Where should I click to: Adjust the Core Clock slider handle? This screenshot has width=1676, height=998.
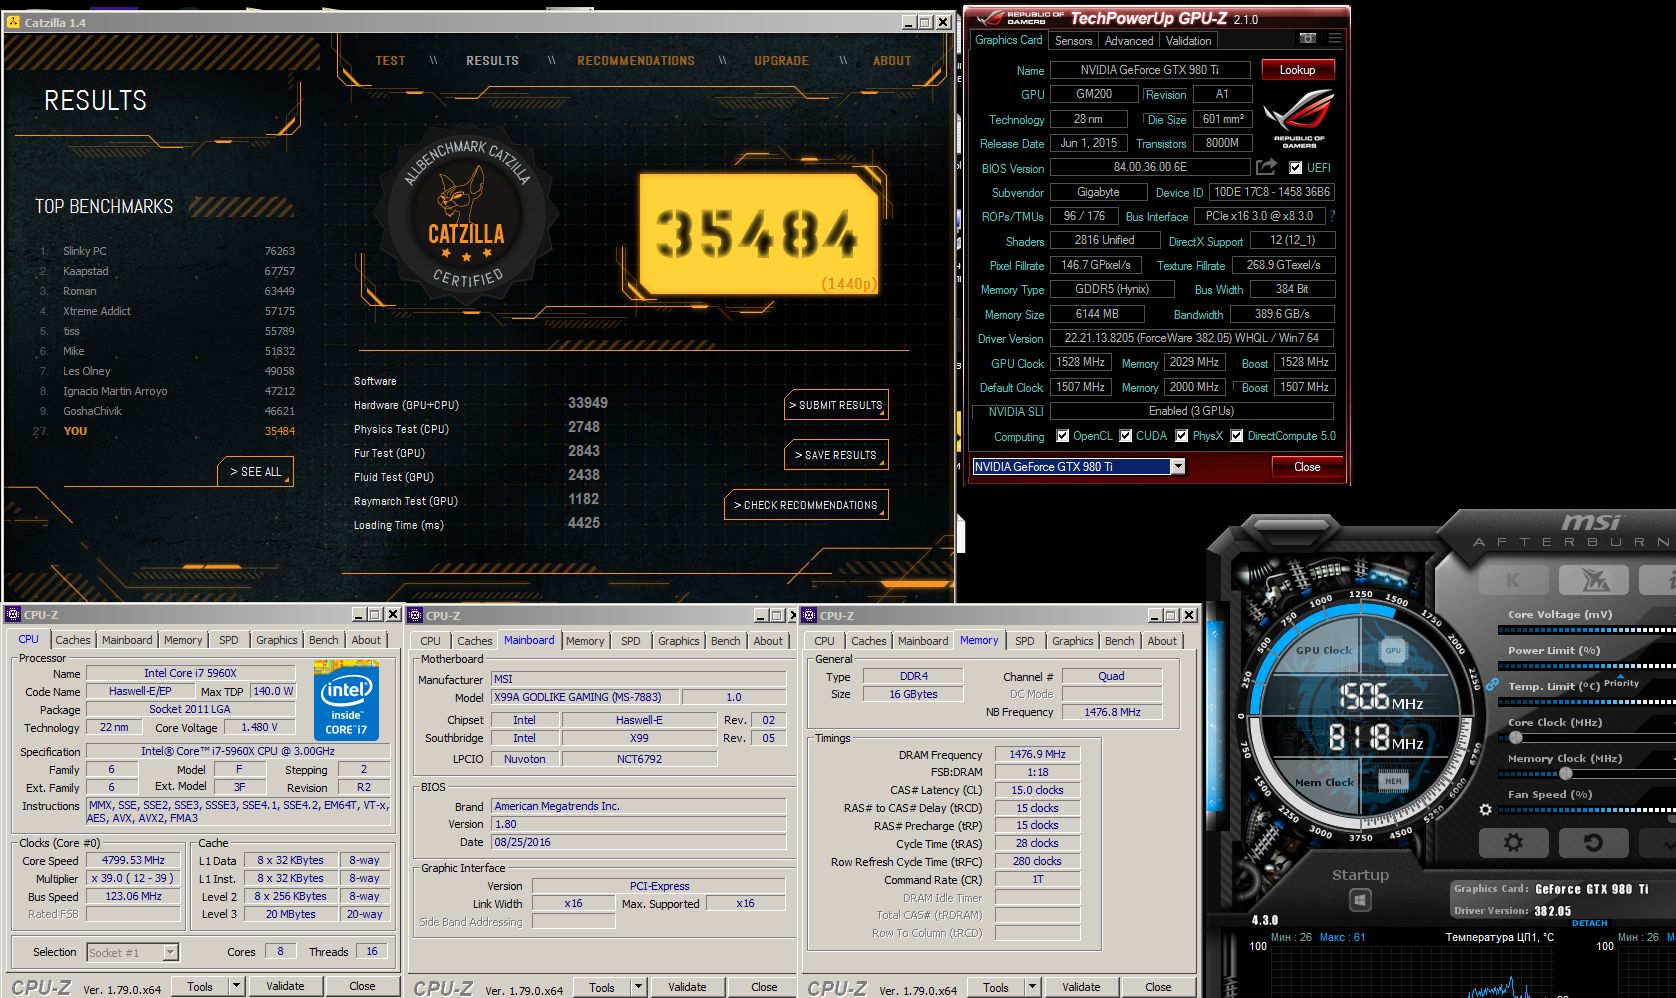1516,738
